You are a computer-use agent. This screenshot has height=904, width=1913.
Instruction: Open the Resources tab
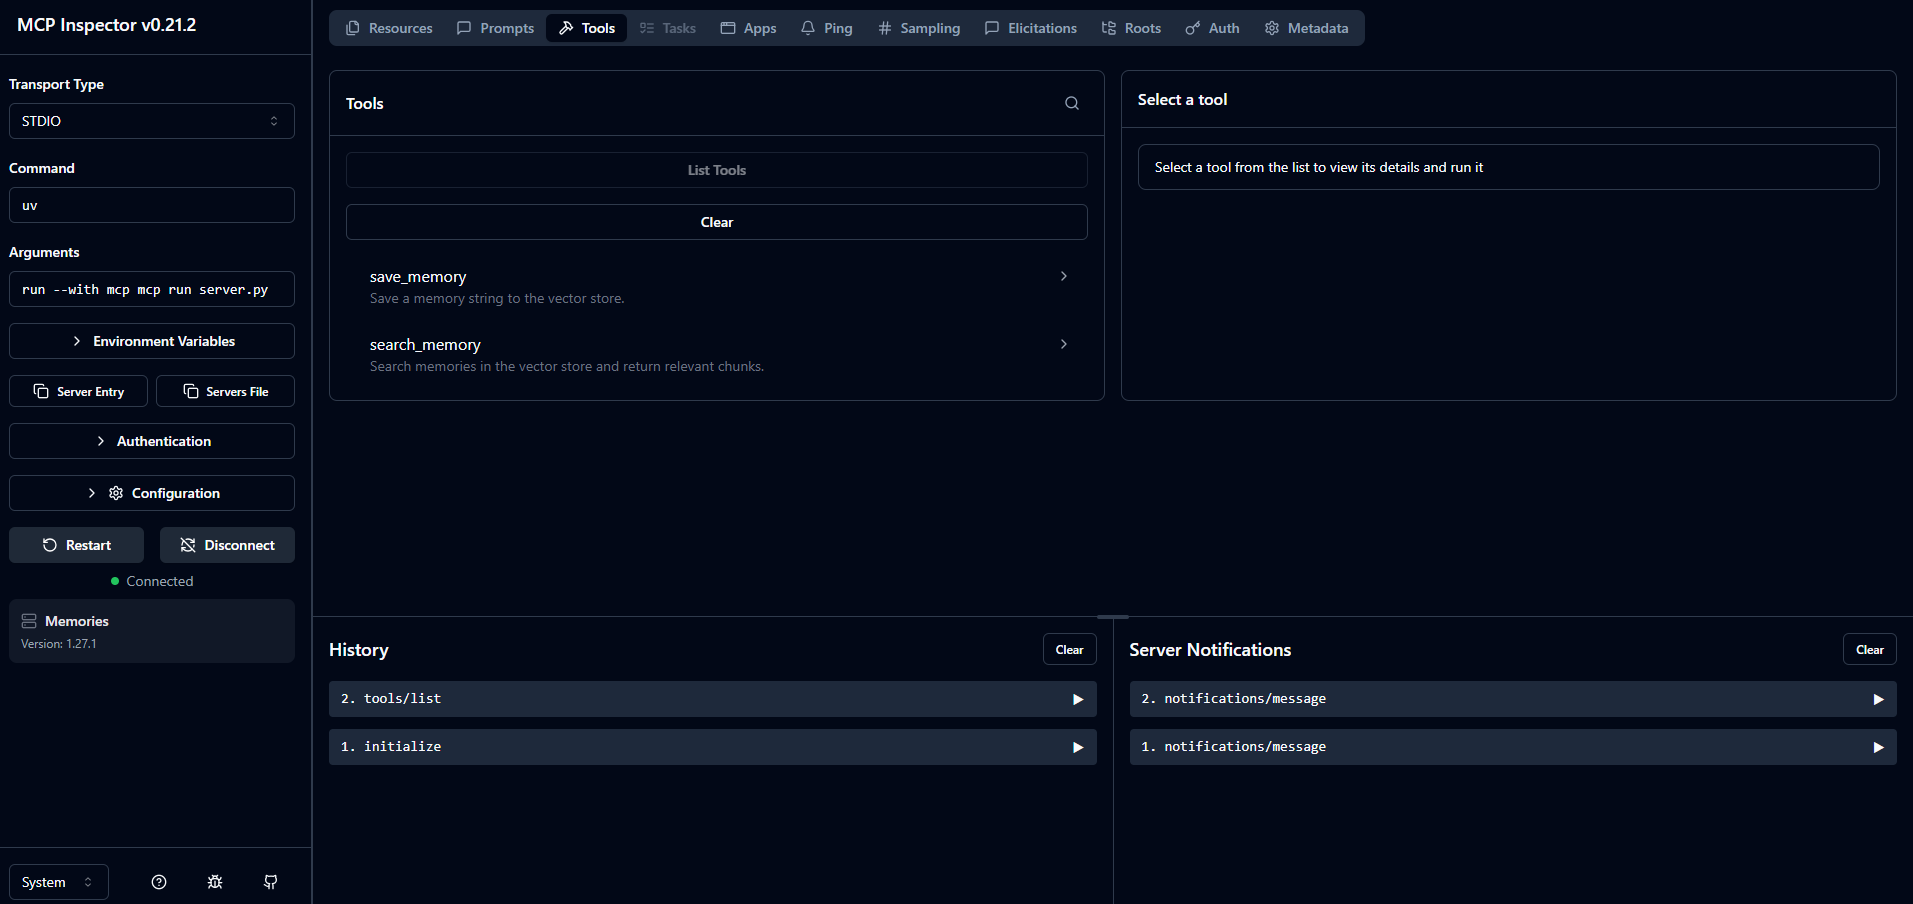(389, 28)
